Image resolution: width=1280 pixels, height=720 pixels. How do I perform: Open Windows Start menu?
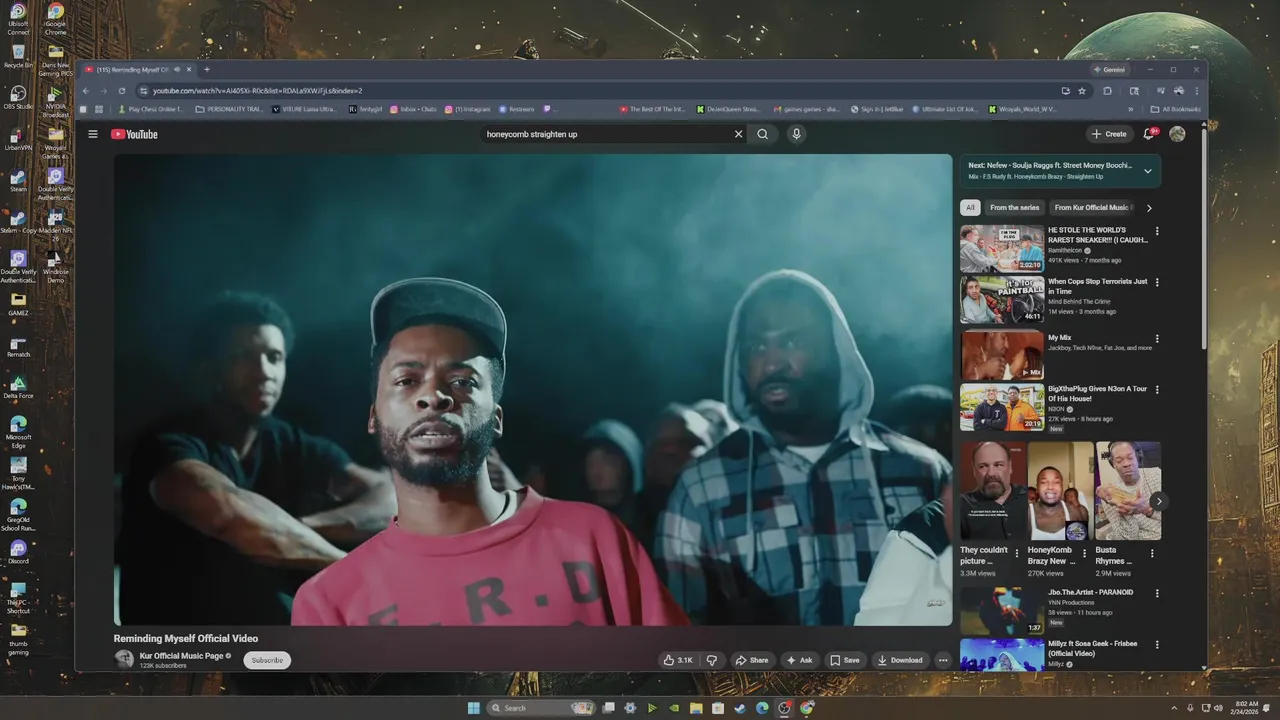pyautogui.click(x=473, y=708)
